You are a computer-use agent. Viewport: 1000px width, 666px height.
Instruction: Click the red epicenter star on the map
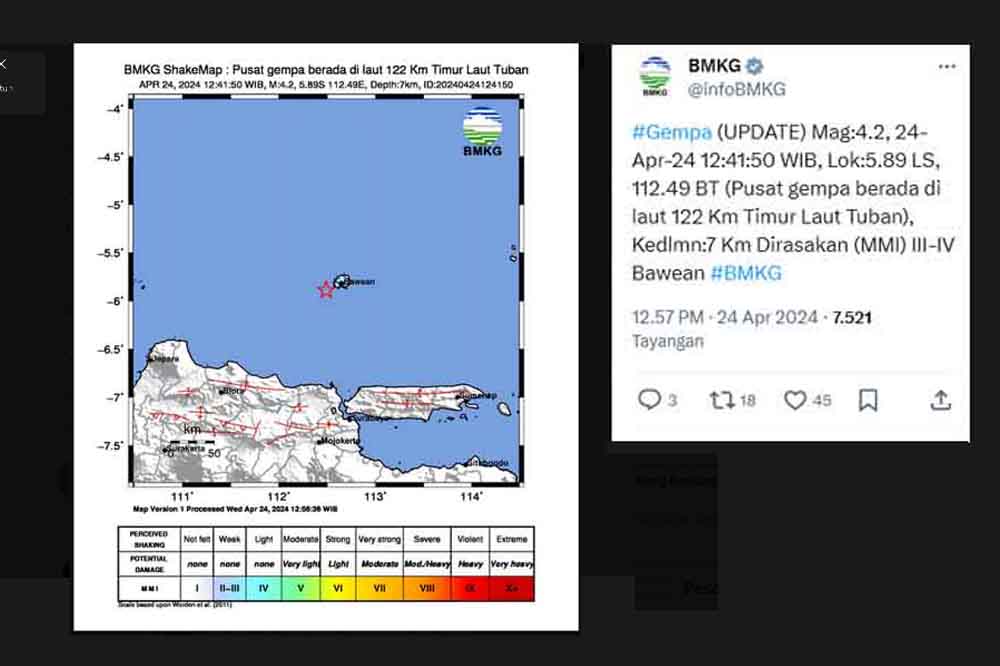325,290
